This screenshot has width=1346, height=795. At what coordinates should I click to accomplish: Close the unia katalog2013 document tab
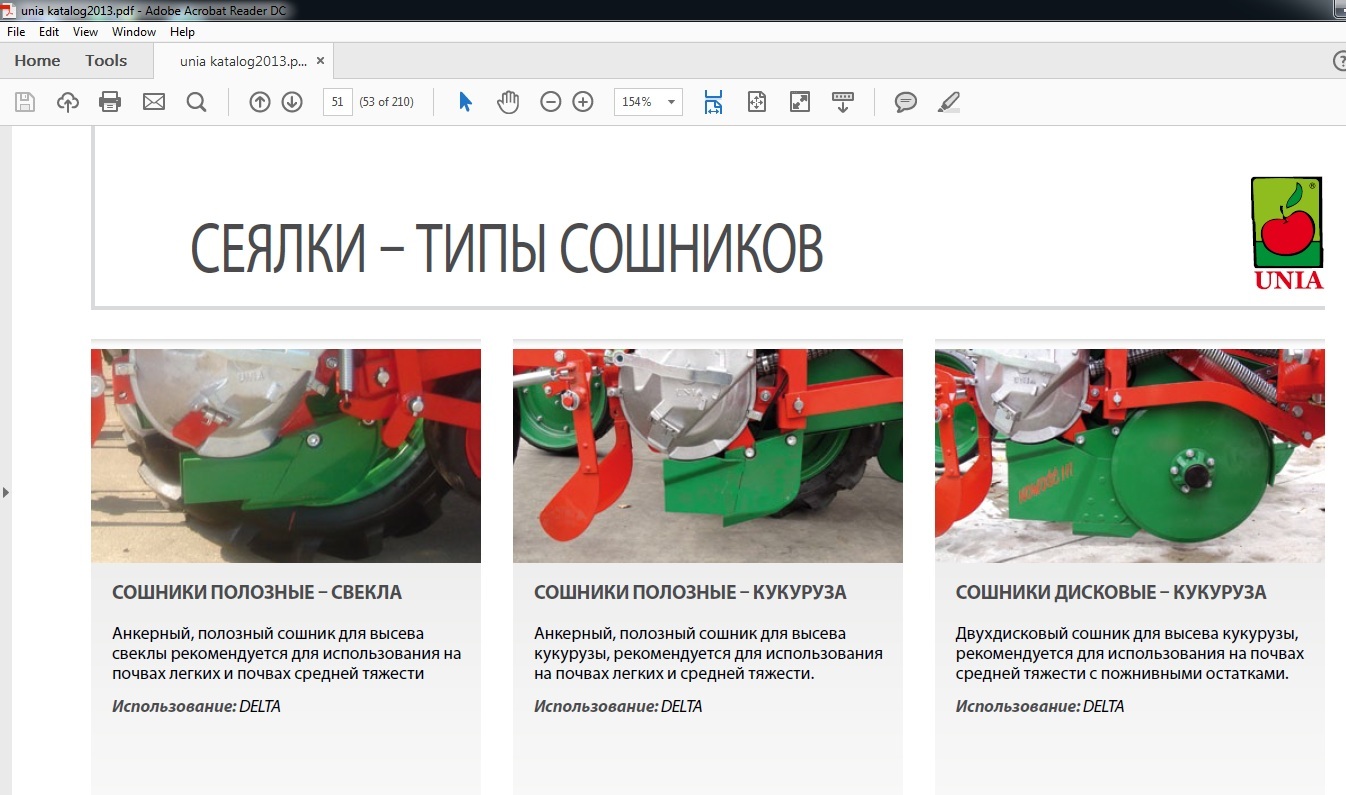click(321, 61)
